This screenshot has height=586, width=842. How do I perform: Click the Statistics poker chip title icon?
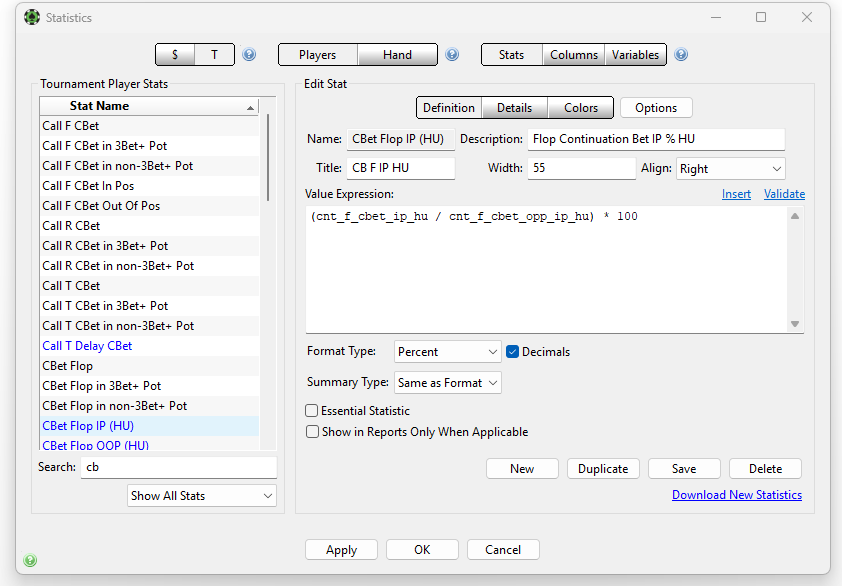(32, 17)
